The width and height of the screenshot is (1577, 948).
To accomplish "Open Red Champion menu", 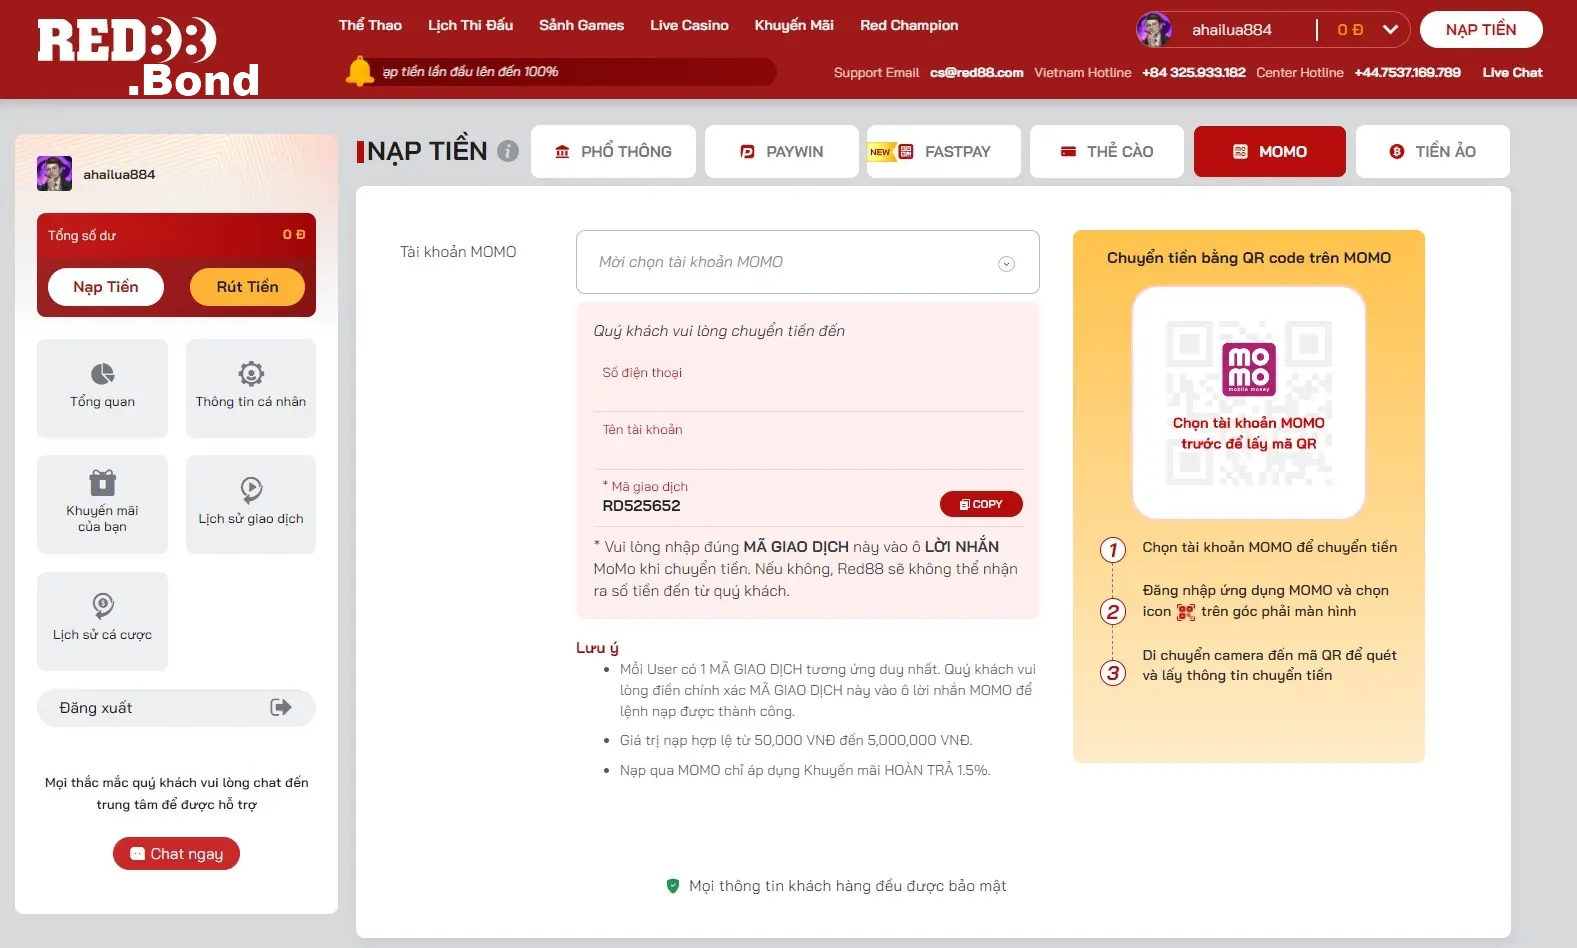I will (909, 25).
